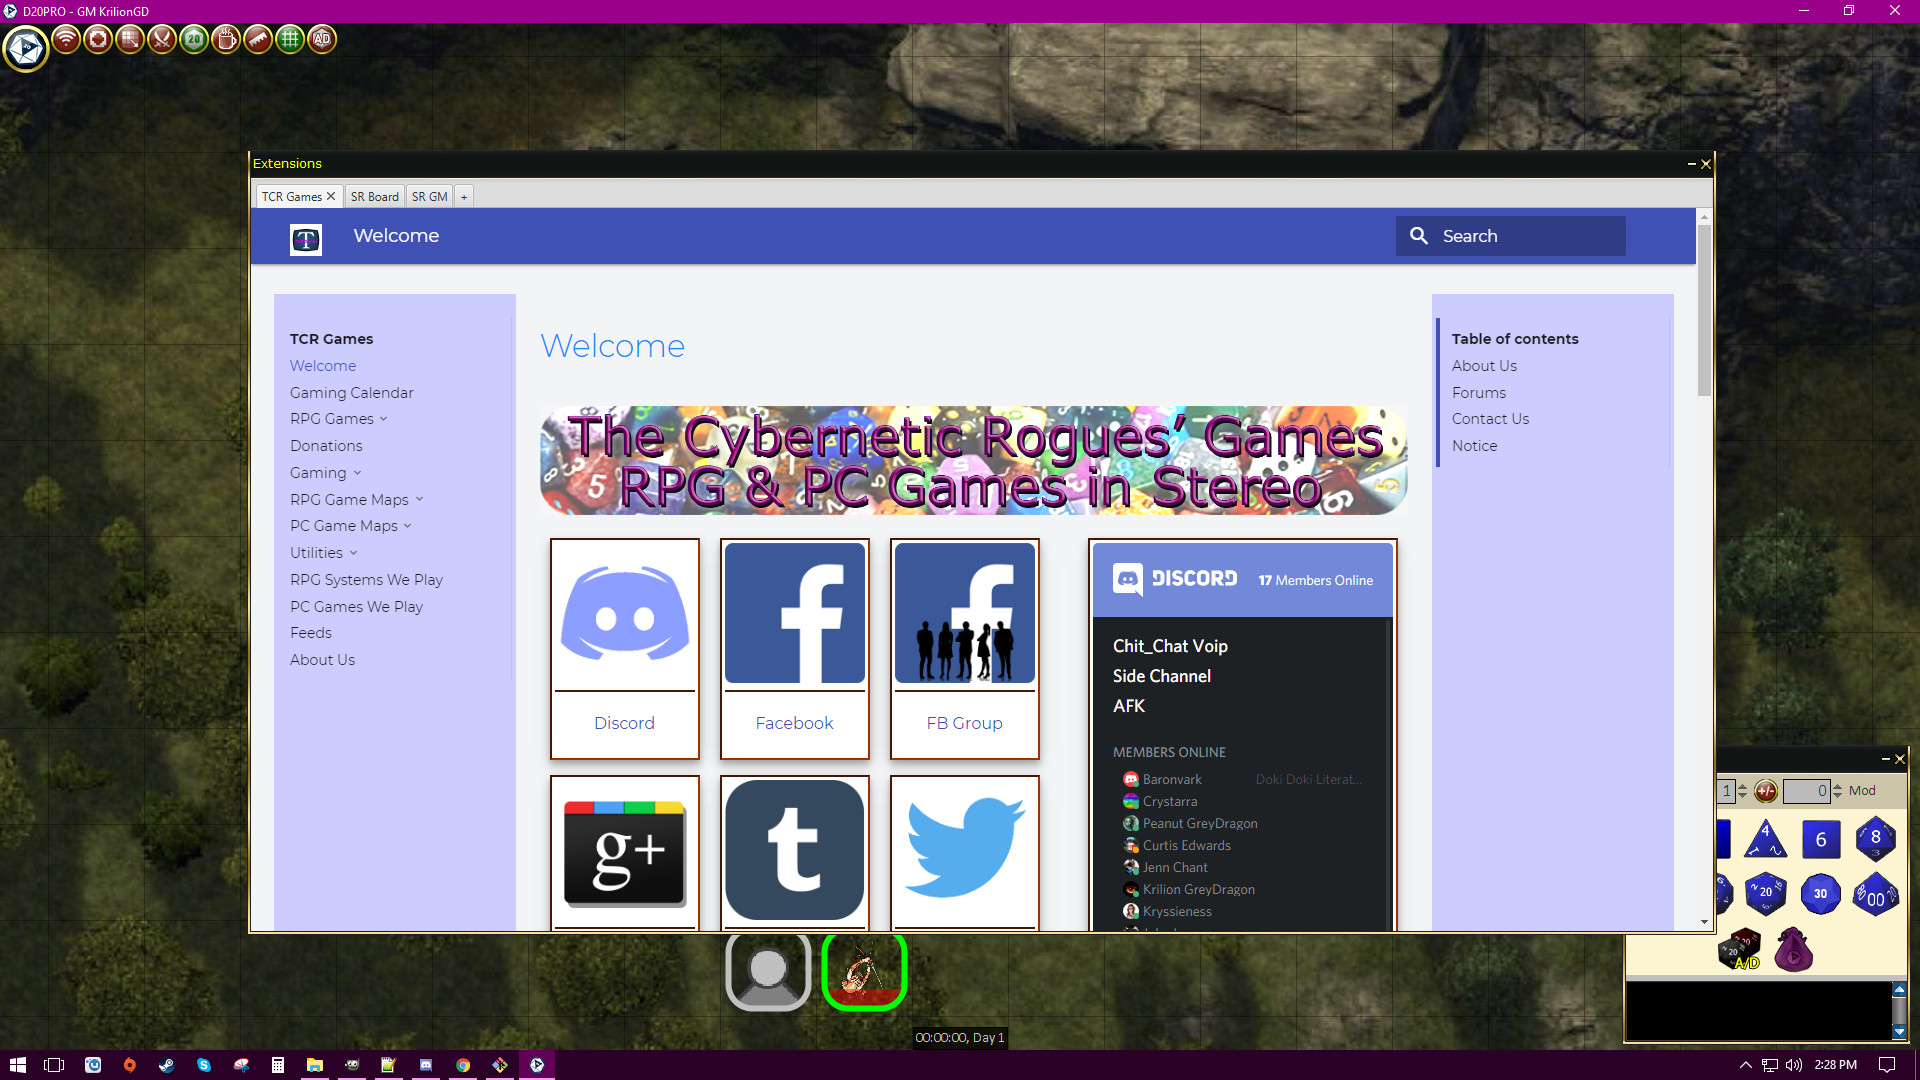Screen dimensions: 1920x1080
Task: Click the TCR site logo in header
Action: pos(306,239)
